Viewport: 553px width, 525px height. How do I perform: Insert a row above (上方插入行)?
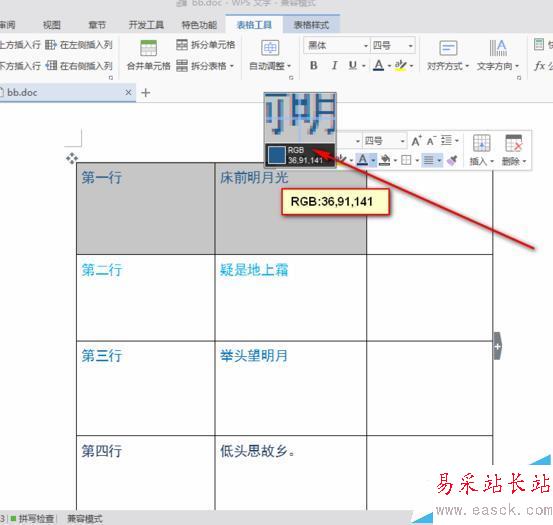coord(20,45)
